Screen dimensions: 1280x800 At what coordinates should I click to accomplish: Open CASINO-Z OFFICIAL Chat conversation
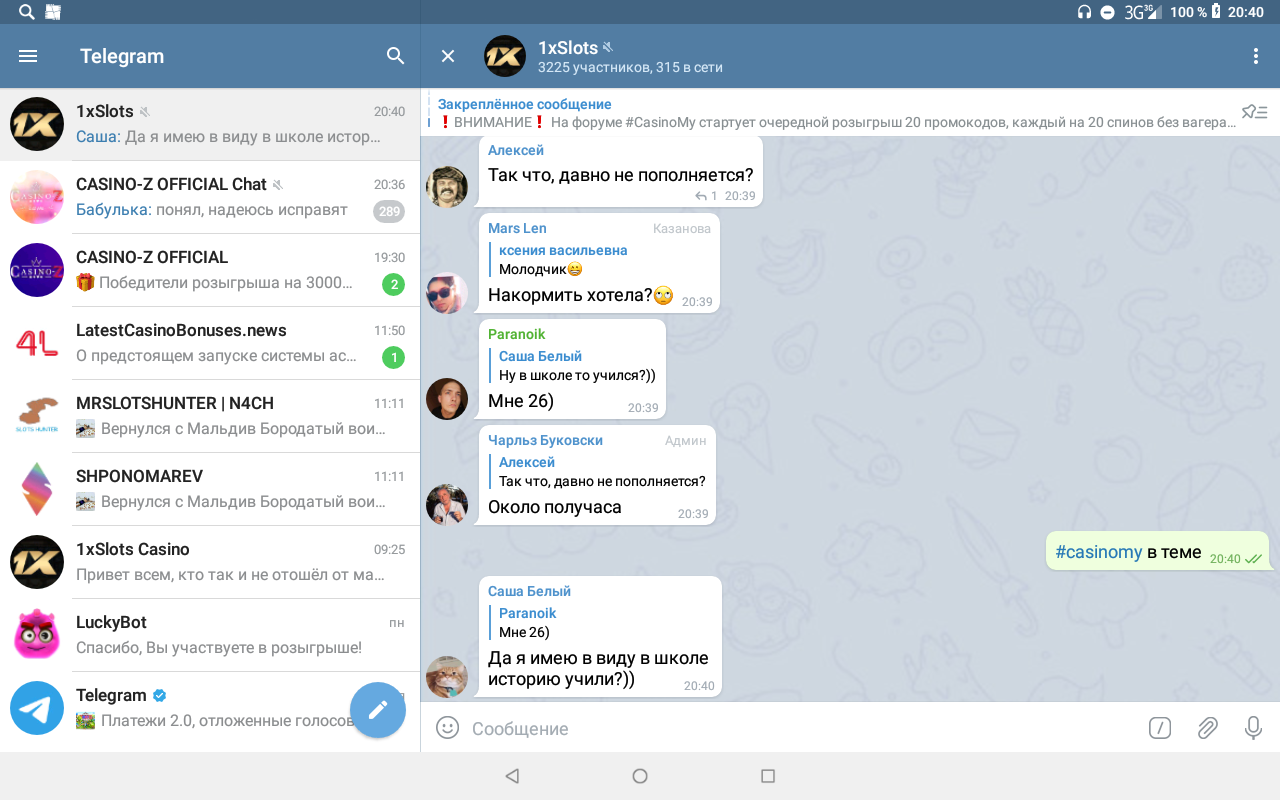click(x=210, y=197)
